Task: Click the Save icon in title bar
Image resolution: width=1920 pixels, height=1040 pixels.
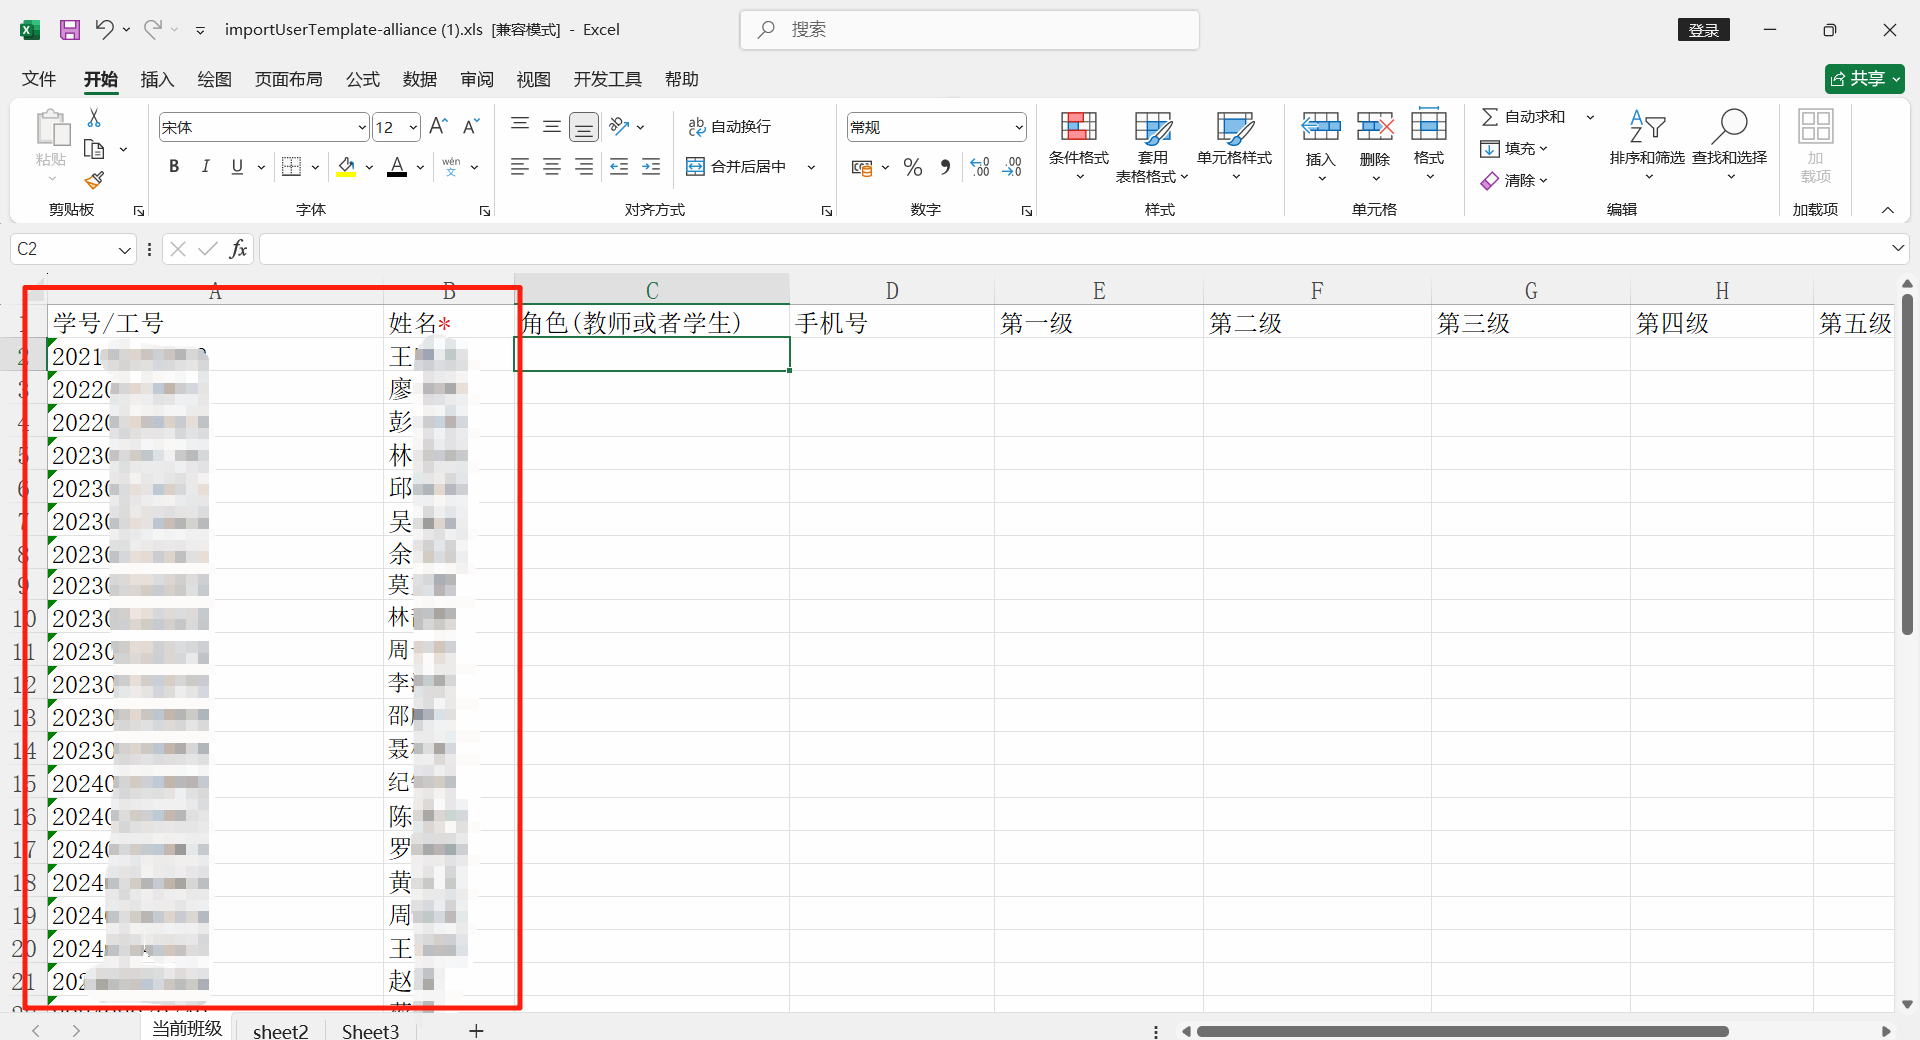Action: [70, 30]
